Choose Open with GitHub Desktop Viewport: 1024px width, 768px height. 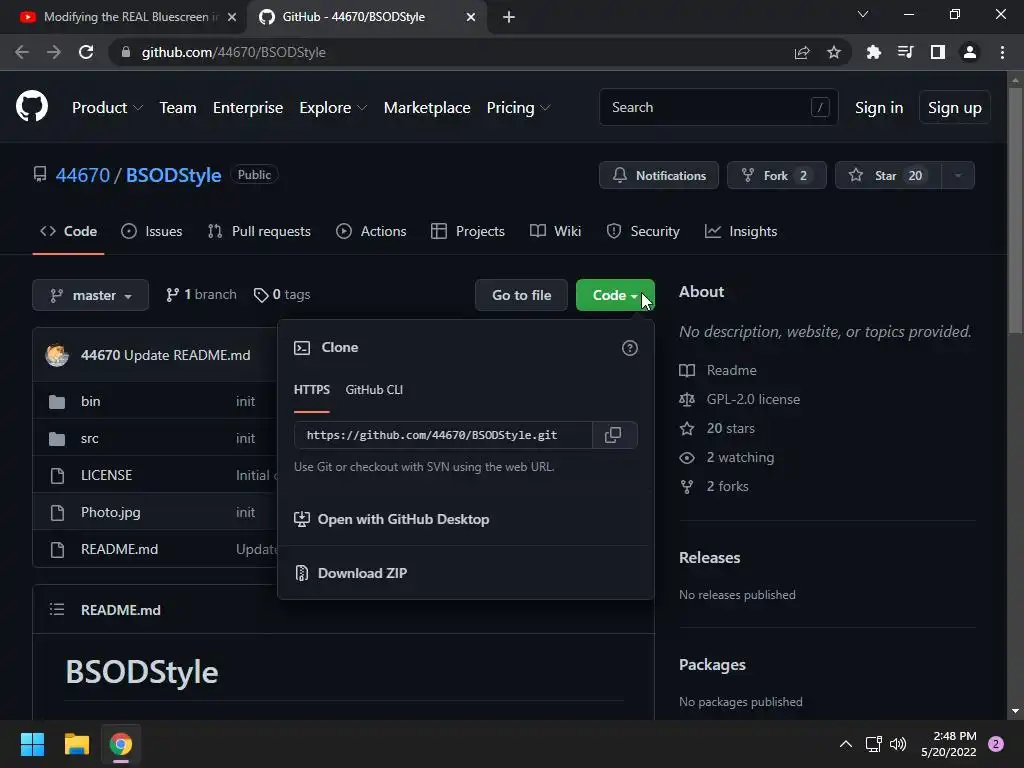tap(392, 519)
